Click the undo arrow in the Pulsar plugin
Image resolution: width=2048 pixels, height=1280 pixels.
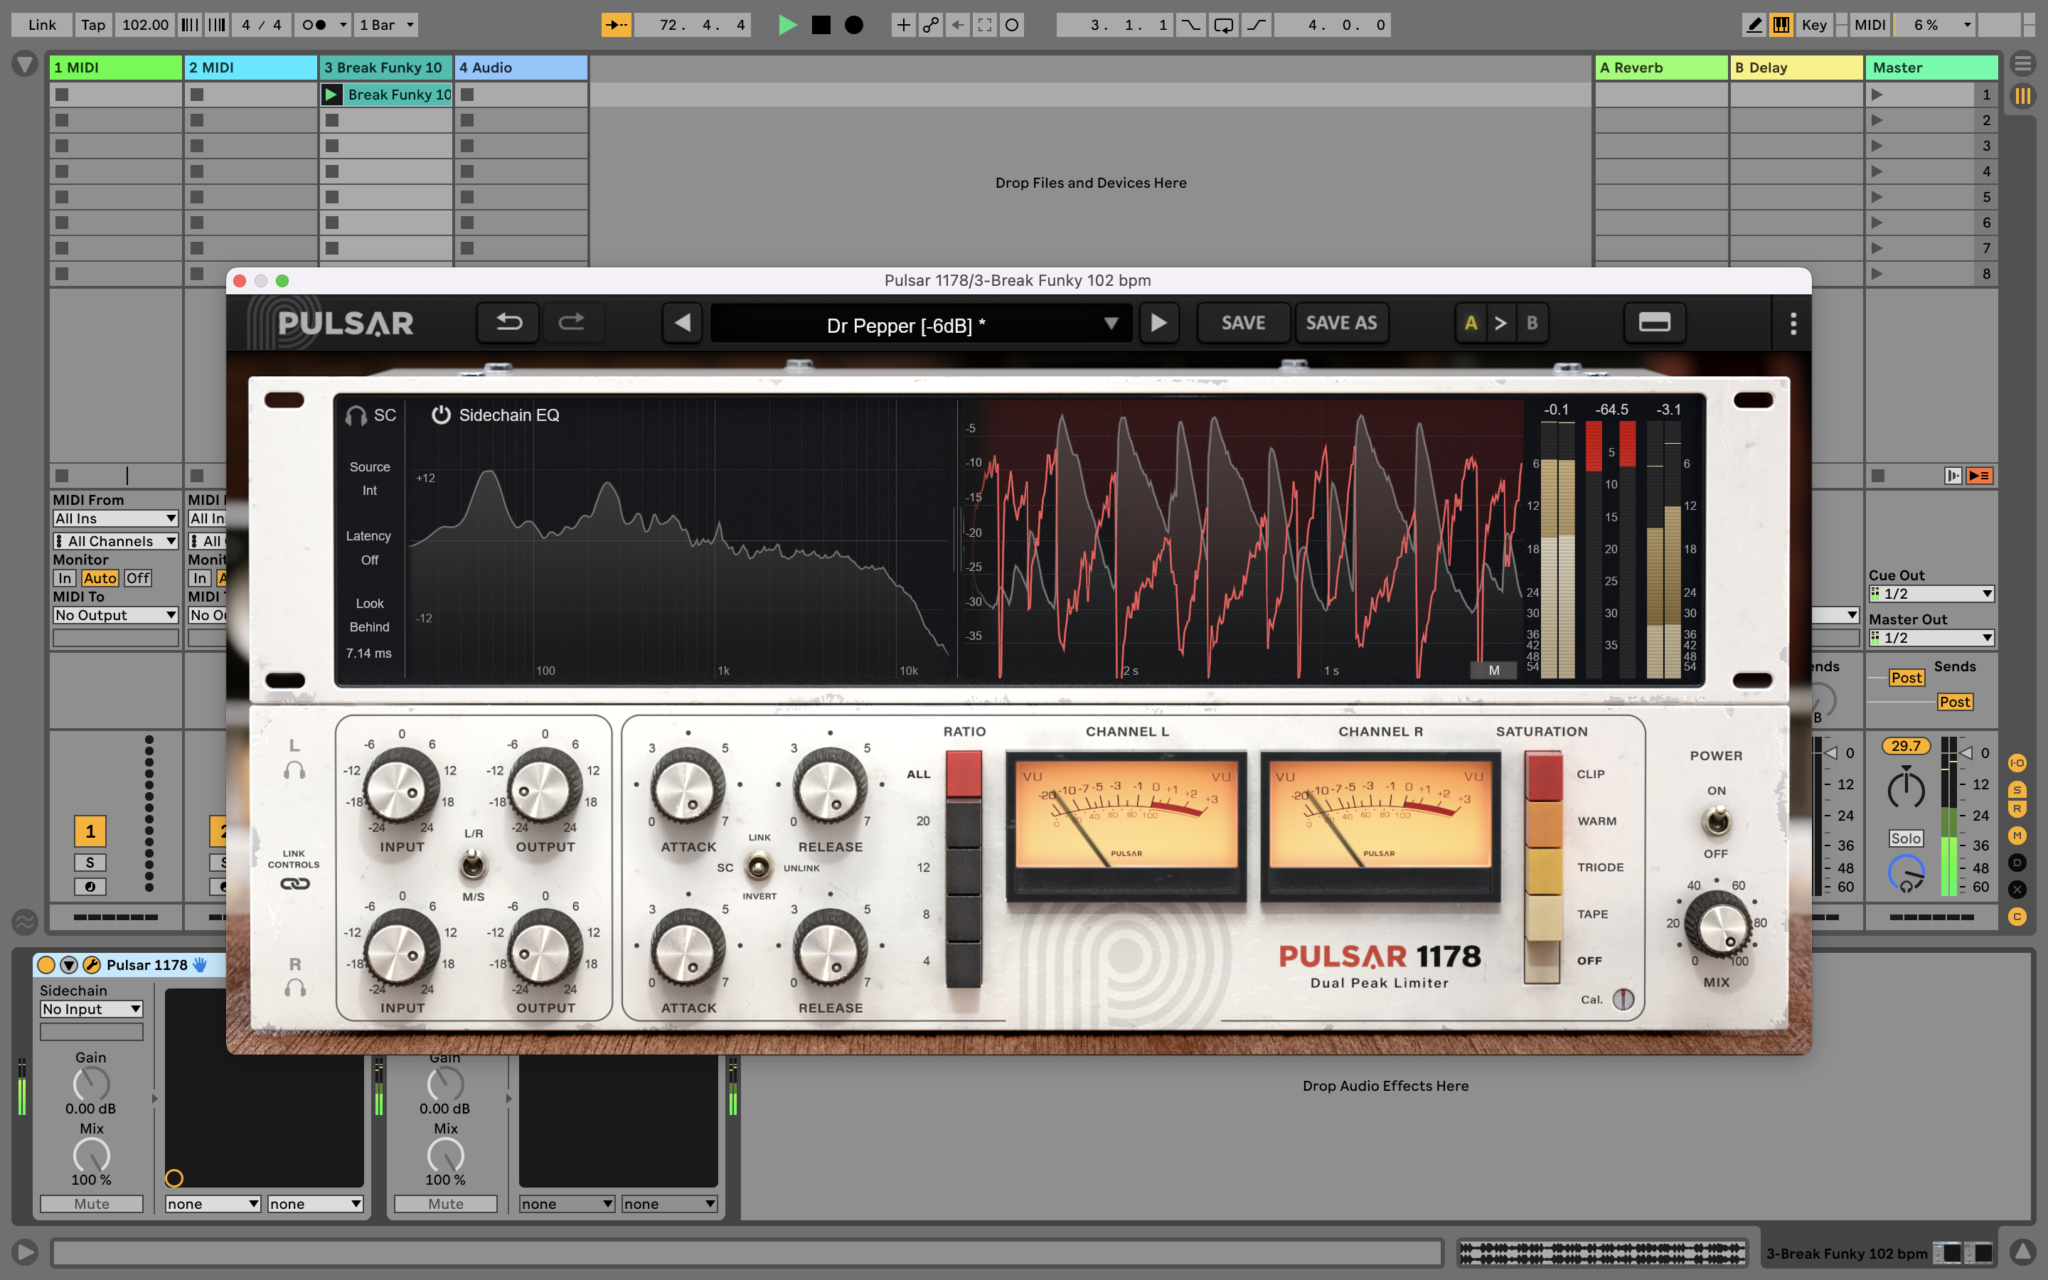click(x=508, y=322)
